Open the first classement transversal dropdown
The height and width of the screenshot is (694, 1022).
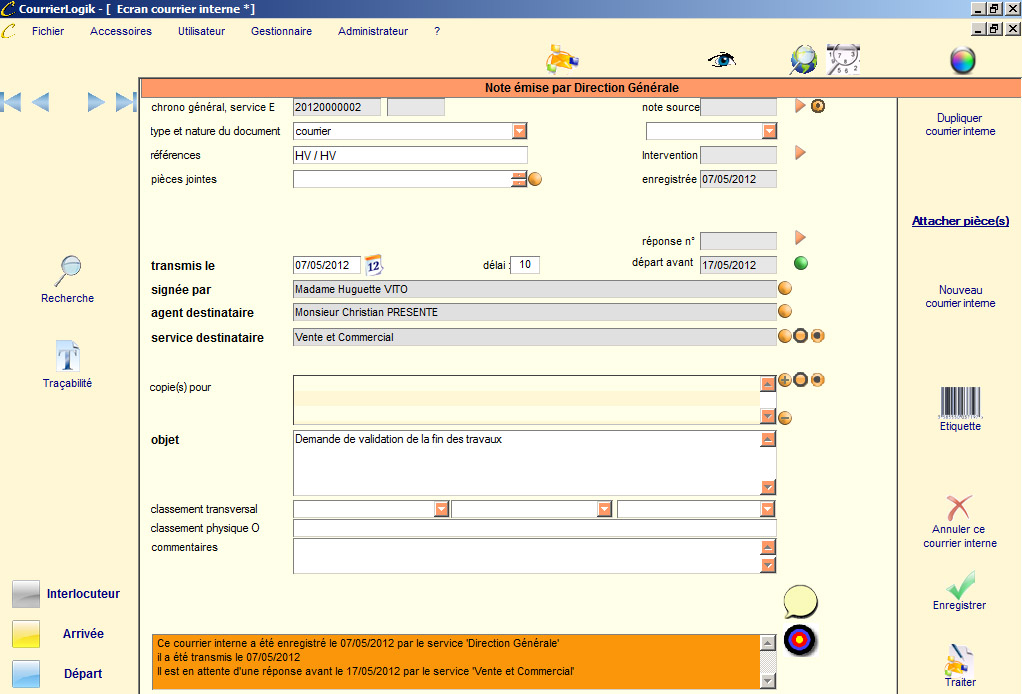441,510
